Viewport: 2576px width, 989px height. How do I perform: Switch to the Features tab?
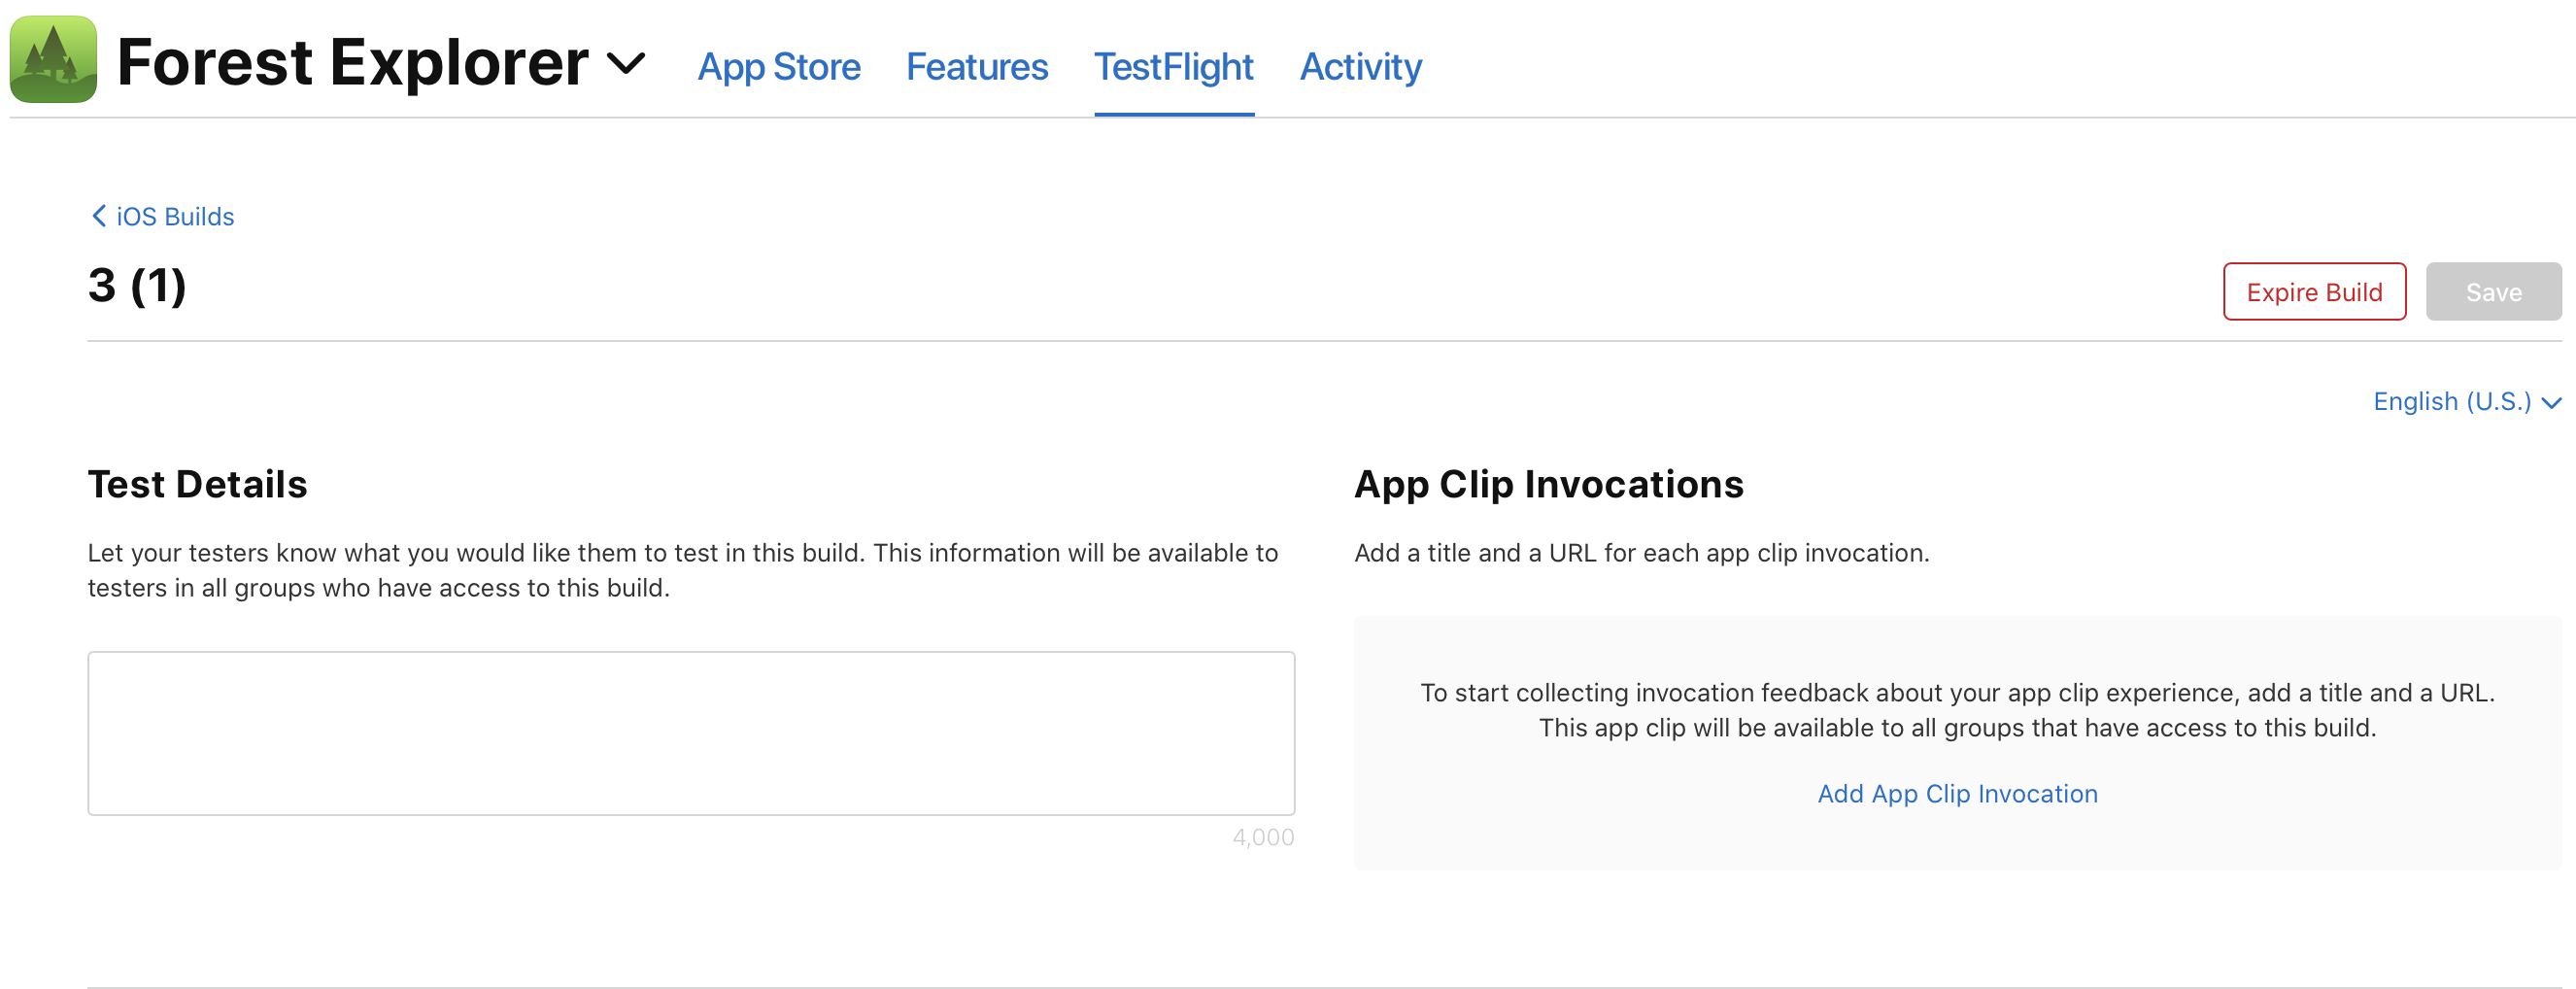pos(976,66)
